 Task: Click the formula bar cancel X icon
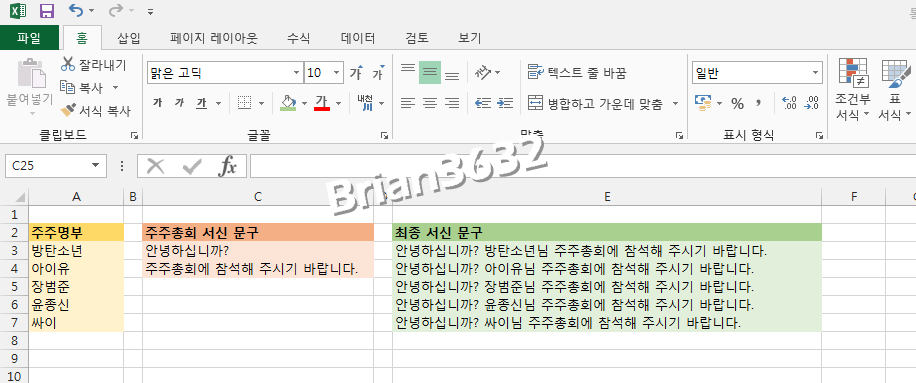155,166
